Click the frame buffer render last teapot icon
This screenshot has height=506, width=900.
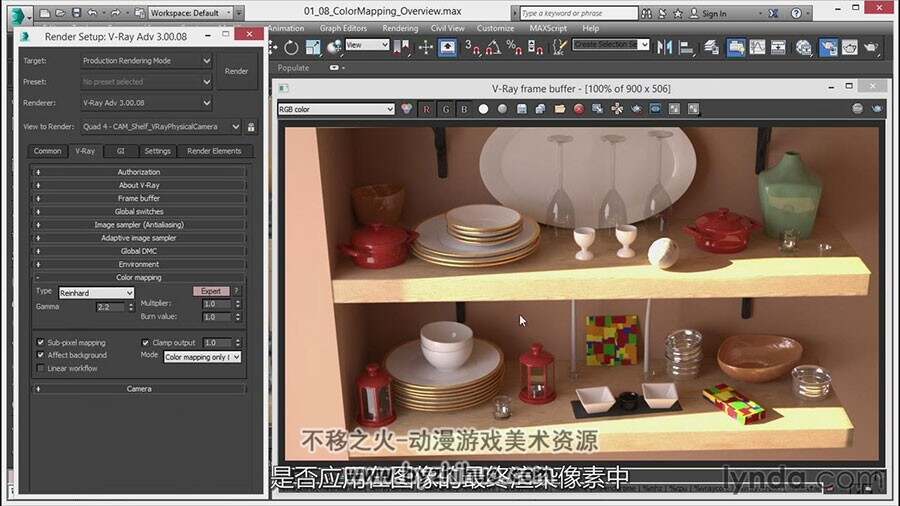coord(876,108)
